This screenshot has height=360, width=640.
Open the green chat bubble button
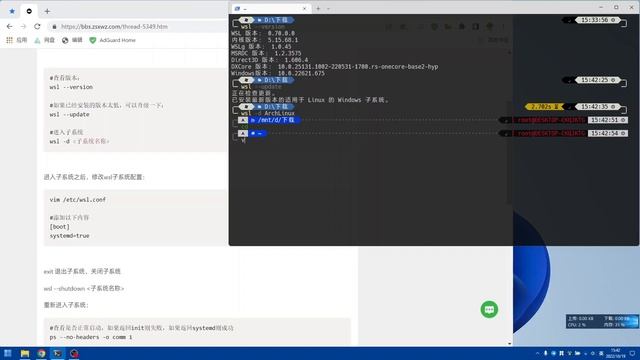point(489,309)
